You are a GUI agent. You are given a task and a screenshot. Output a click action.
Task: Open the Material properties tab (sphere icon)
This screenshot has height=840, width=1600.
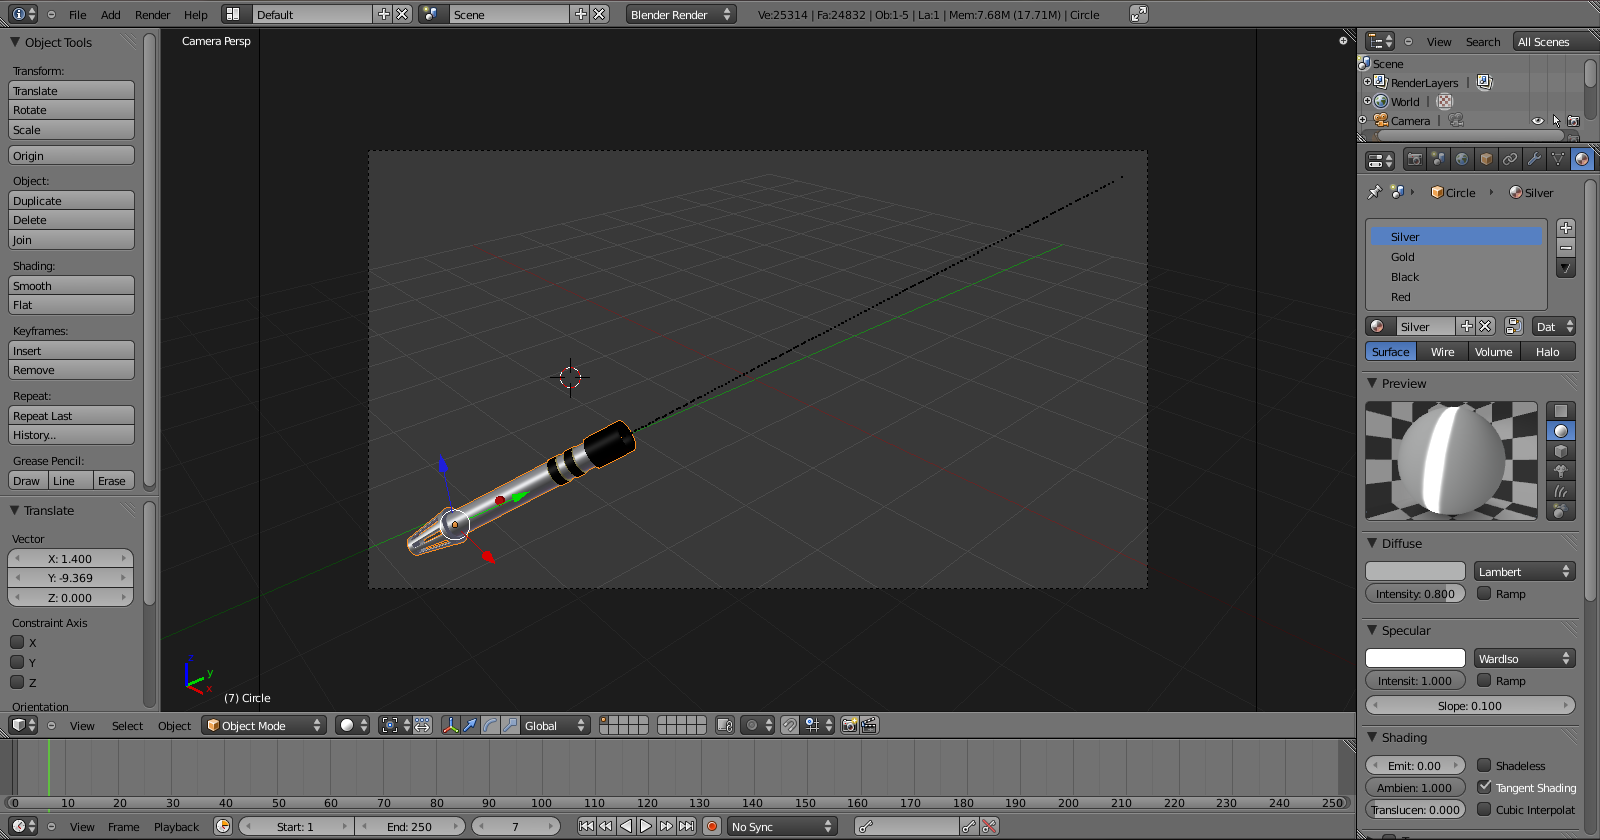[1582, 159]
